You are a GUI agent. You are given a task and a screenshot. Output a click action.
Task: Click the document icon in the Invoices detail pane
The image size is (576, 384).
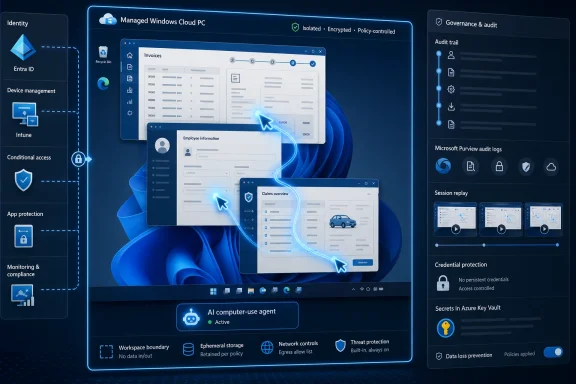(235, 78)
